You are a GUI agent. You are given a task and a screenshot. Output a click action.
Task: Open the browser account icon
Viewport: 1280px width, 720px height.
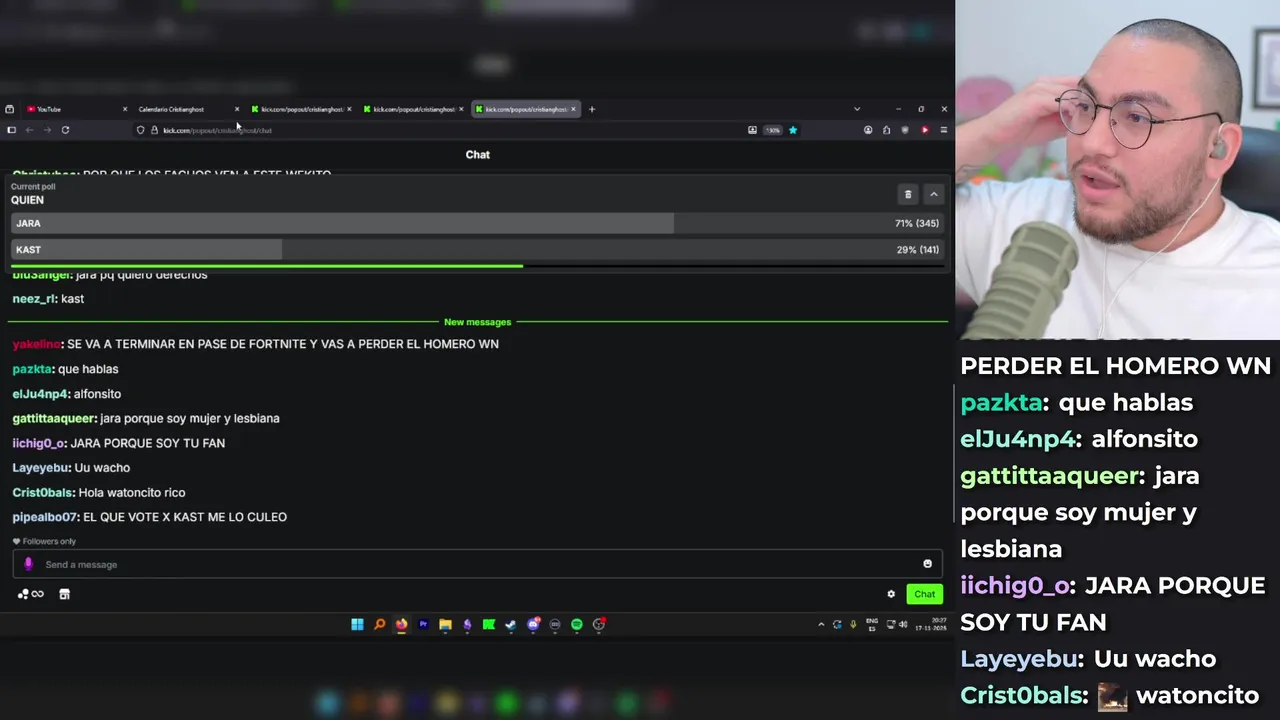[x=868, y=130]
